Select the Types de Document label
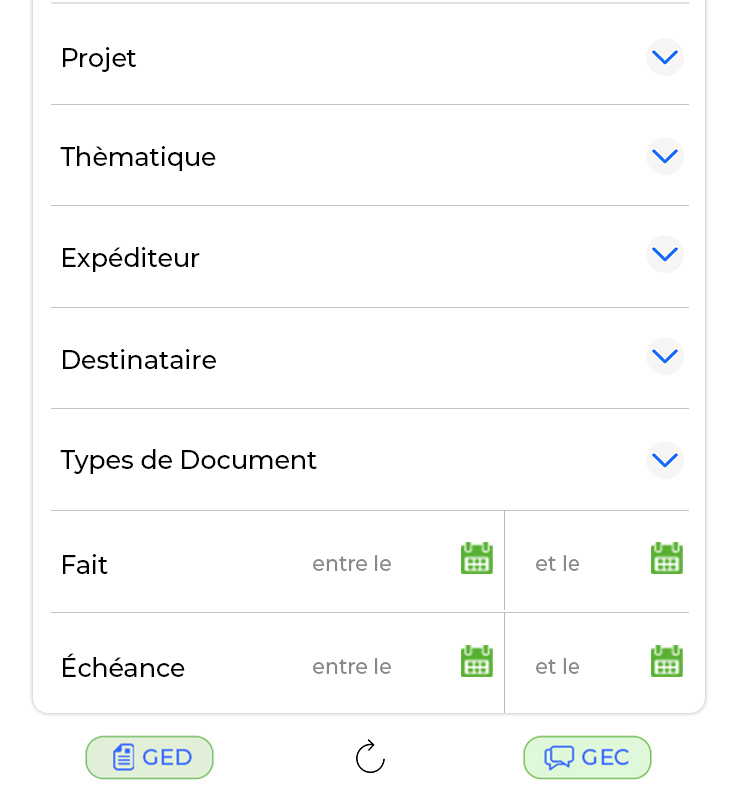739x800 pixels. click(188, 460)
